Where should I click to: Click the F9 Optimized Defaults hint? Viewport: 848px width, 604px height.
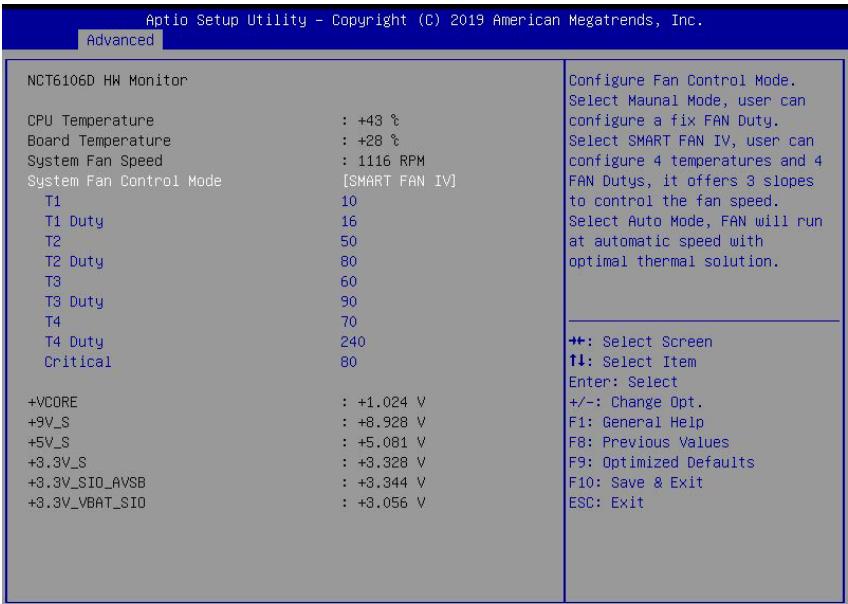[x=662, y=463]
